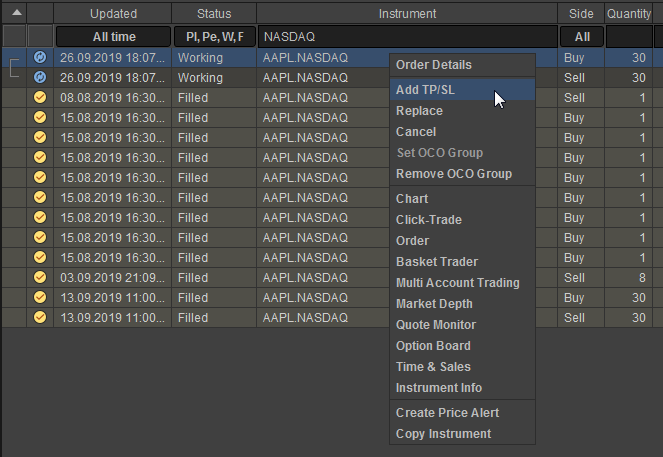
Task: Click the Working status icon in the second row
Action: point(40,78)
